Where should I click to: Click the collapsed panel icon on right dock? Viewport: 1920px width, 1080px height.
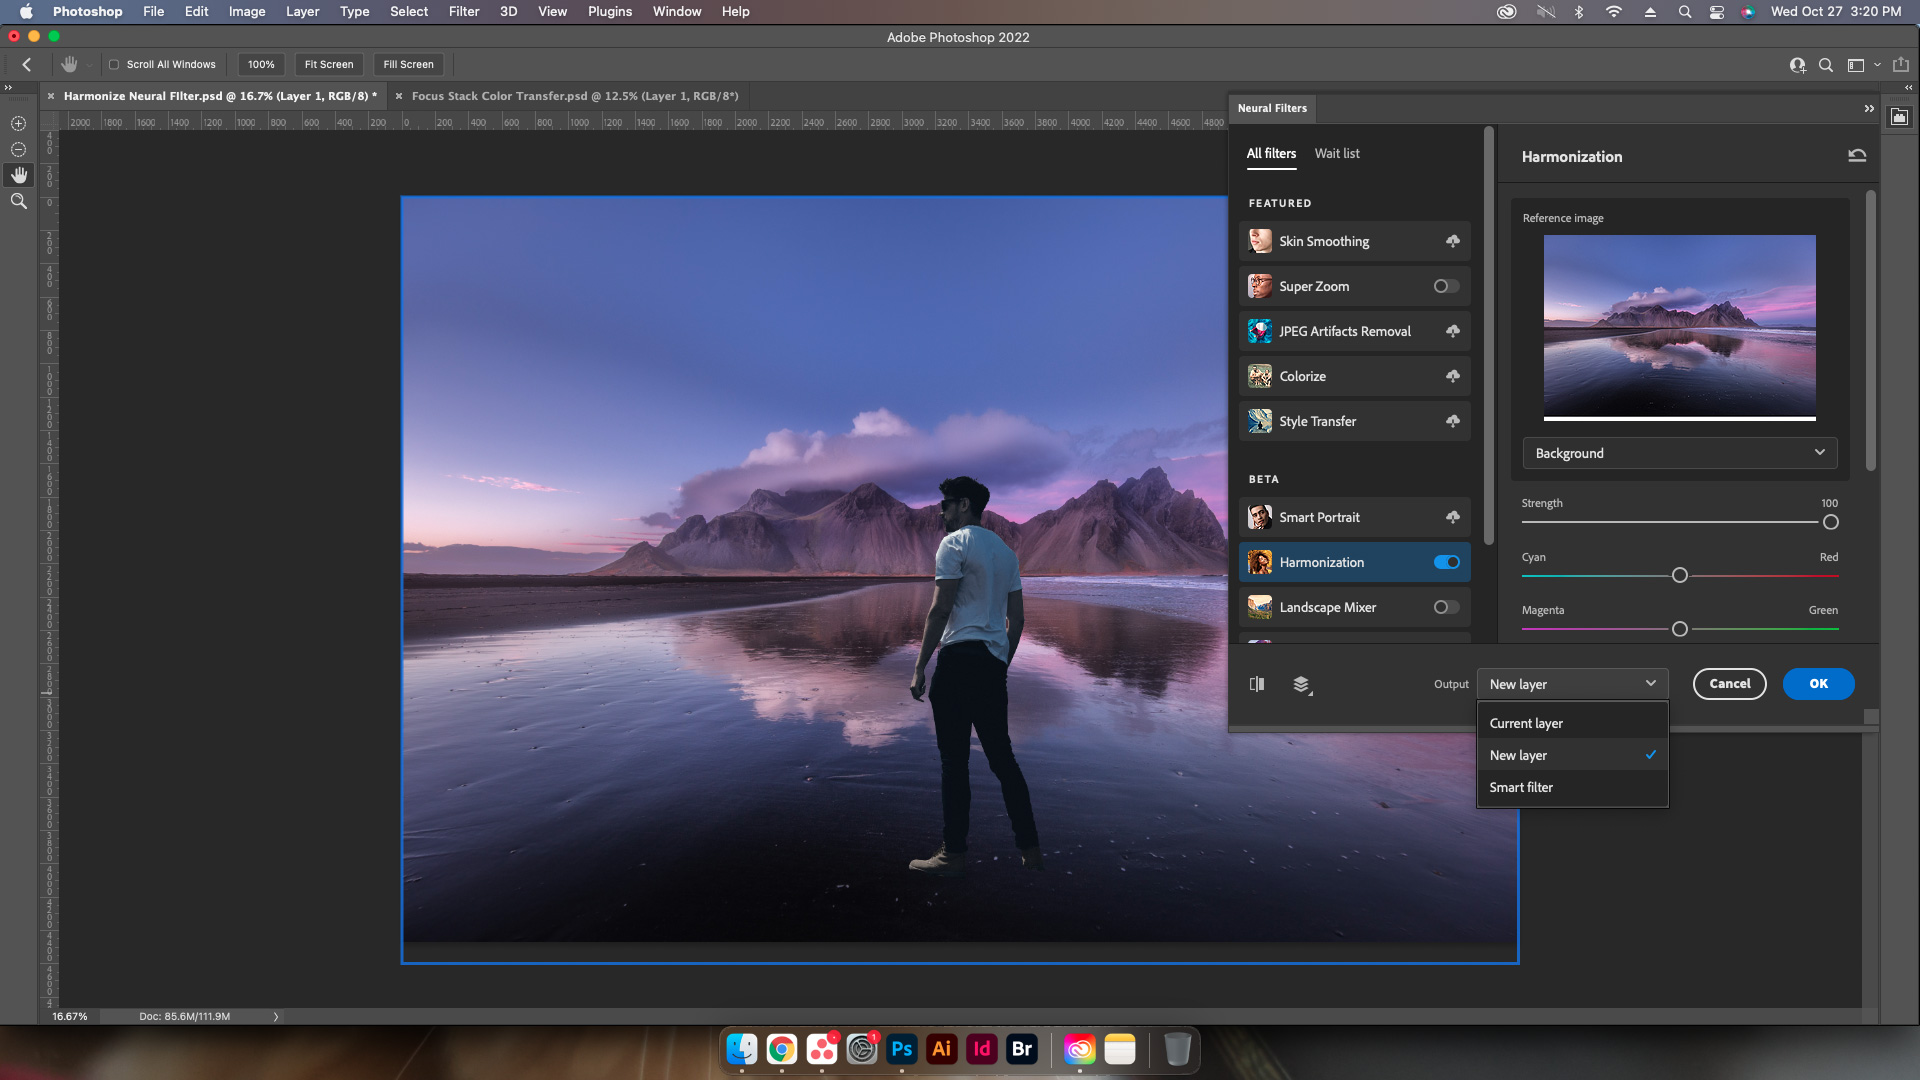[1899, 117]
